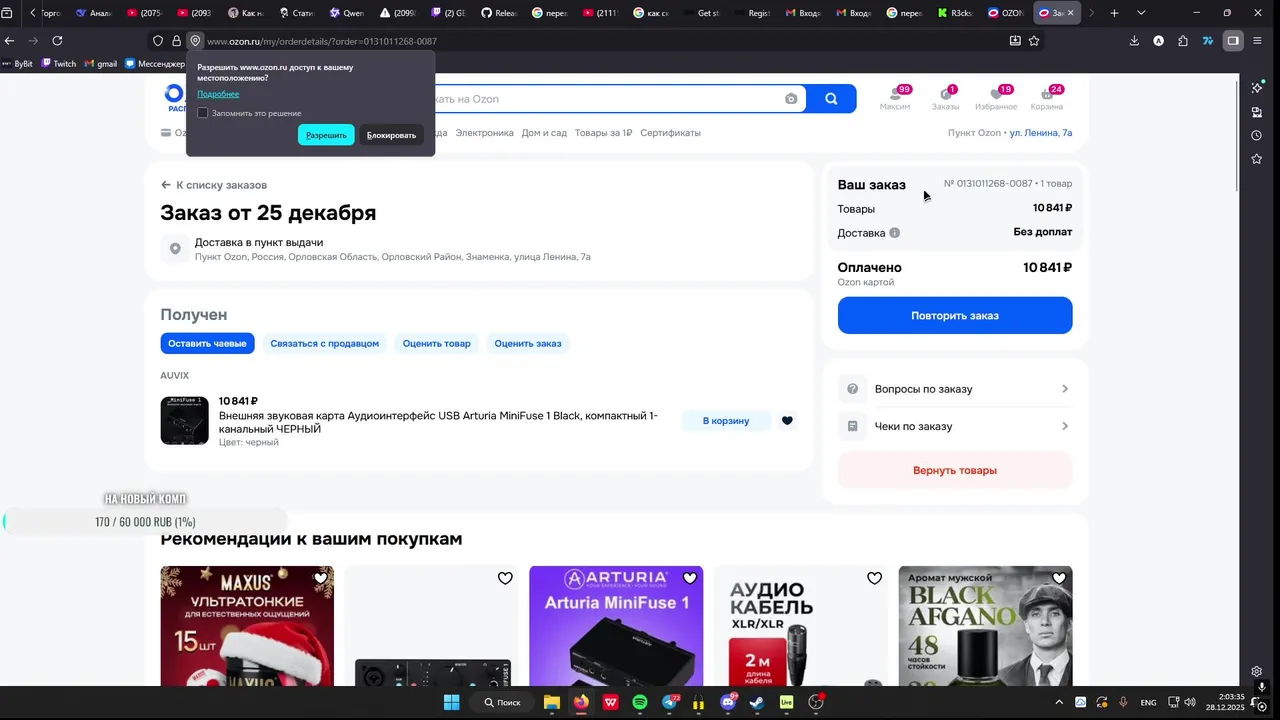Click the Windows Start button

click(451, 702)
